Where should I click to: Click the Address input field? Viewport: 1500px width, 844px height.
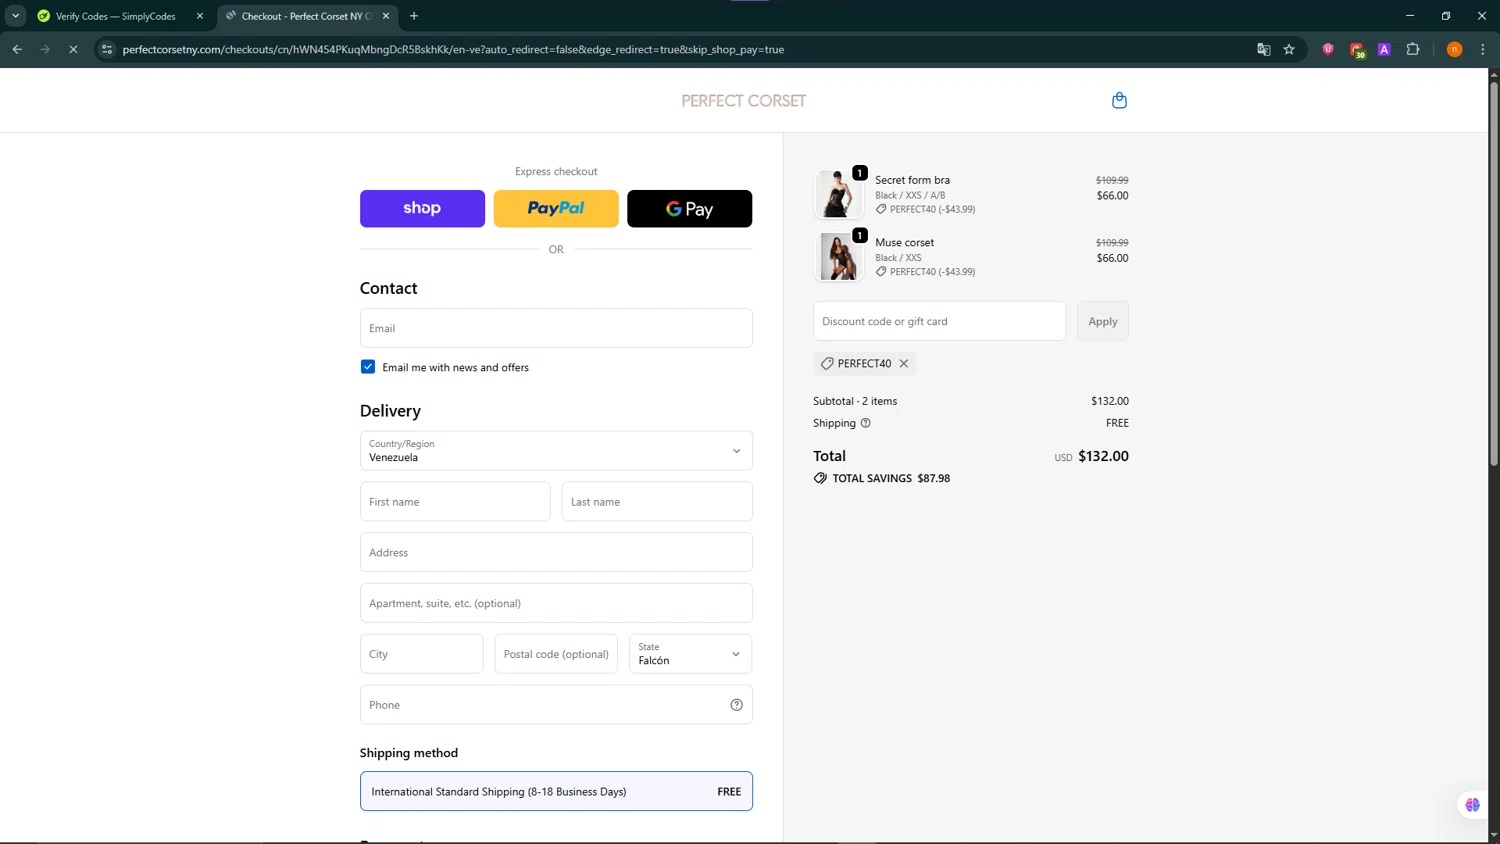click(x=556, y=552)
